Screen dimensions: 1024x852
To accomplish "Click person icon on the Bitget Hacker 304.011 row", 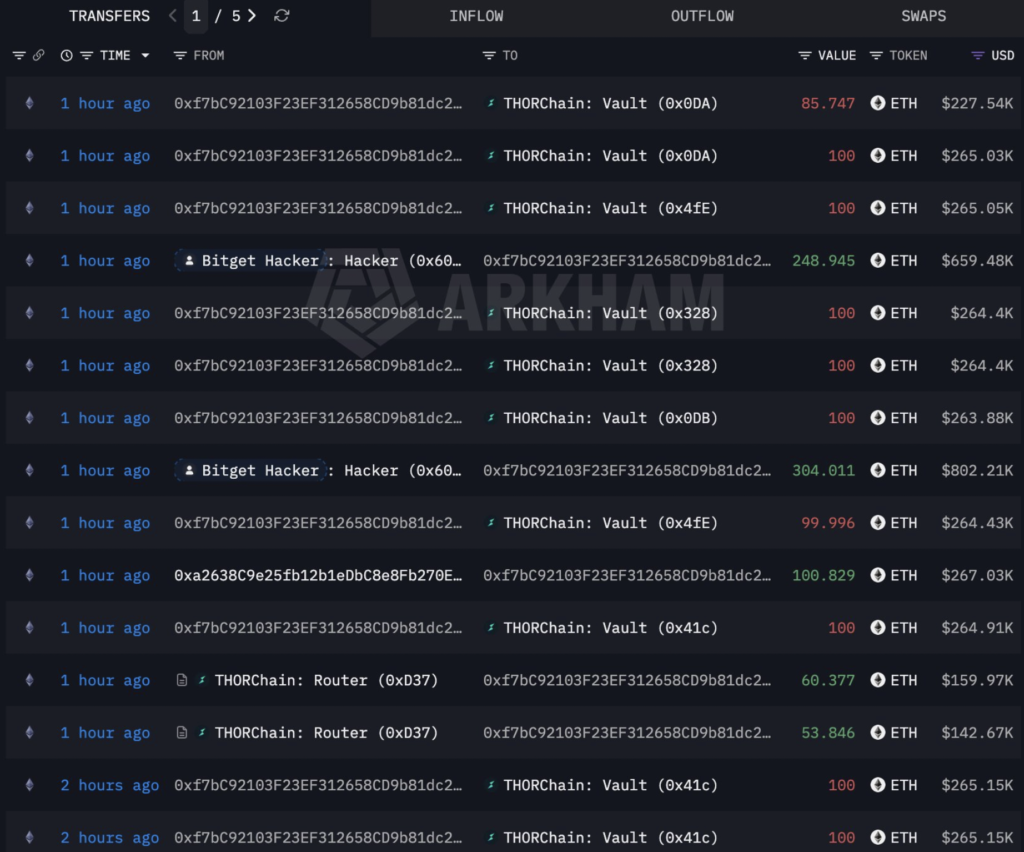I will click(189, 470).
